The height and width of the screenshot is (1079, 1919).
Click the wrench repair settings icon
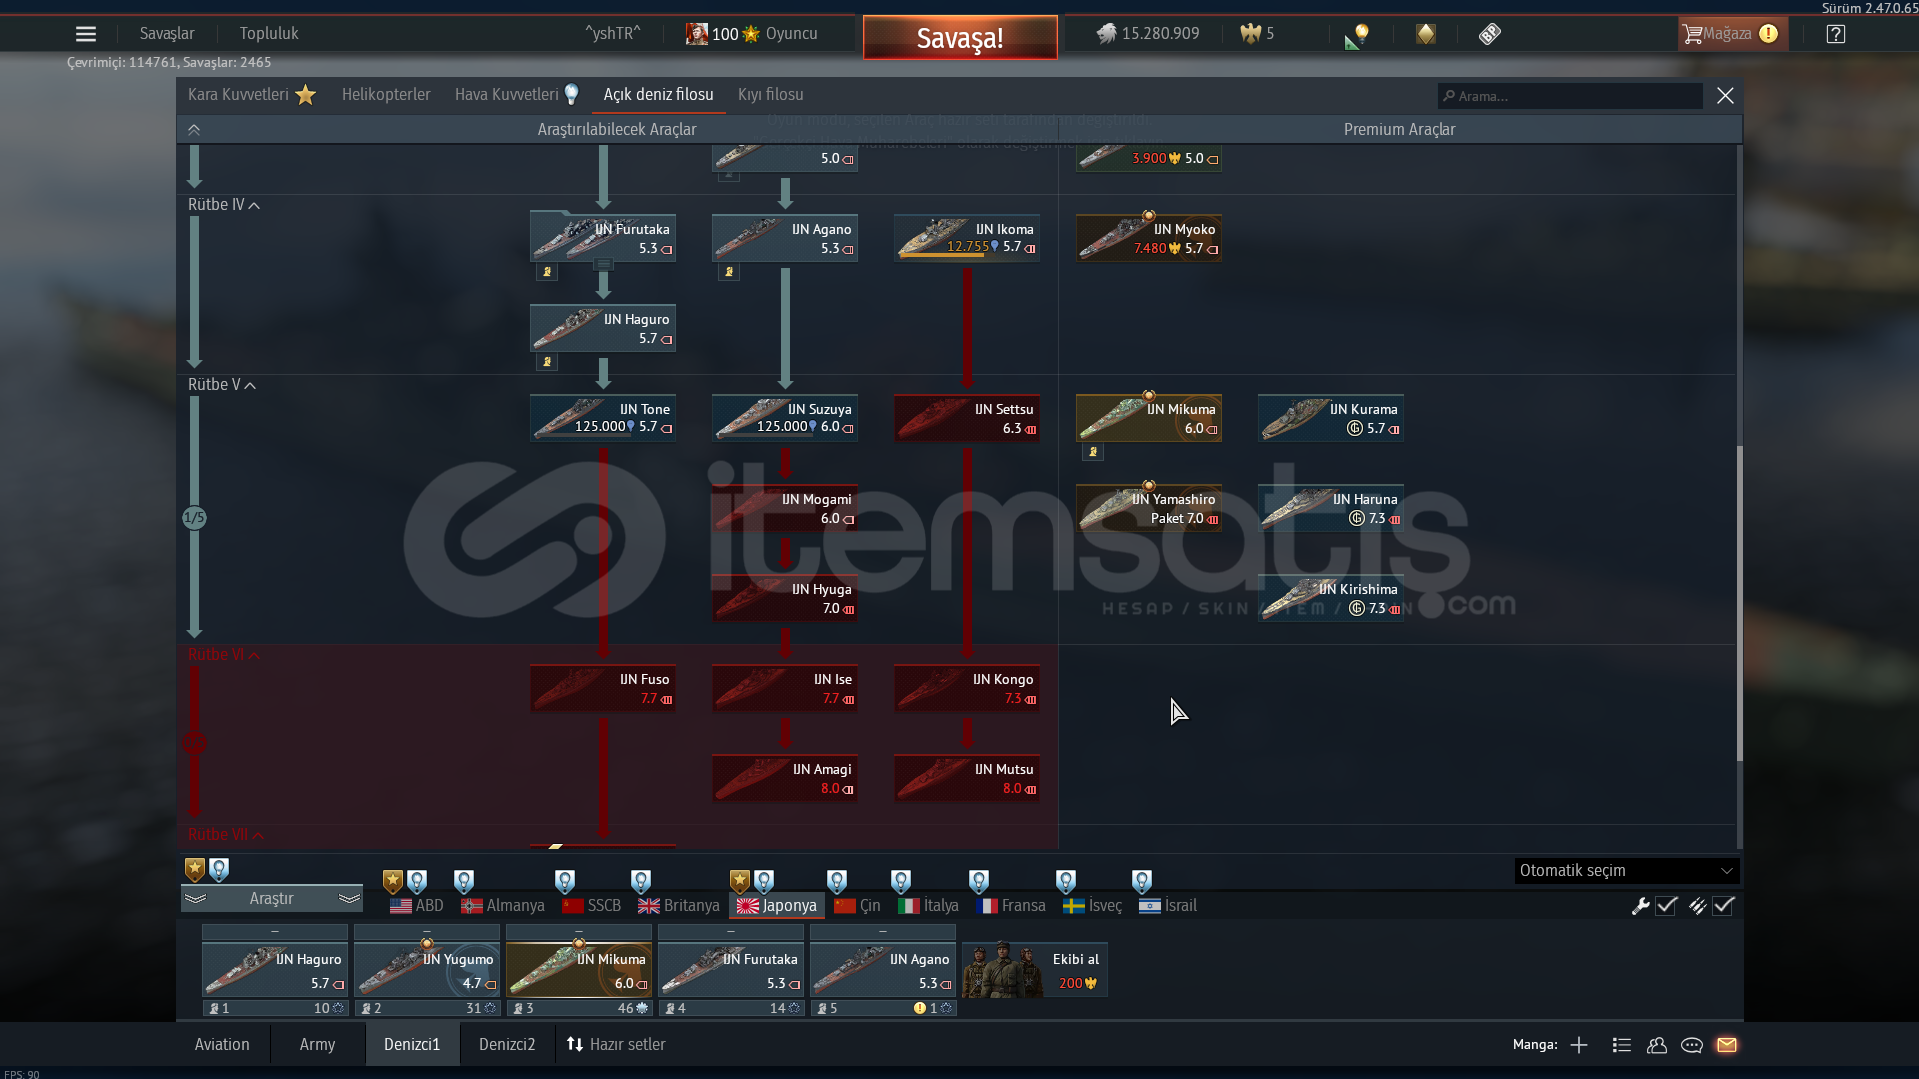(x=1640, y=906)
